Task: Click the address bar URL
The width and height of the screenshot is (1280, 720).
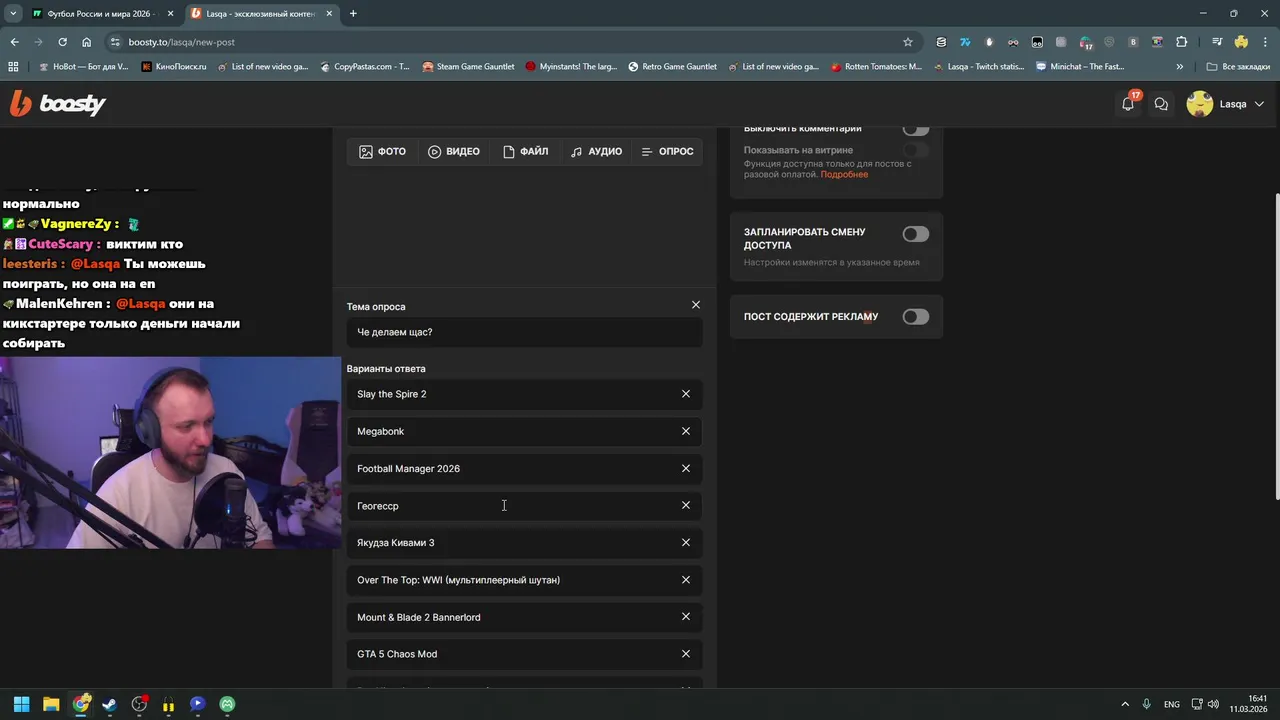Action: click(181, 42)
